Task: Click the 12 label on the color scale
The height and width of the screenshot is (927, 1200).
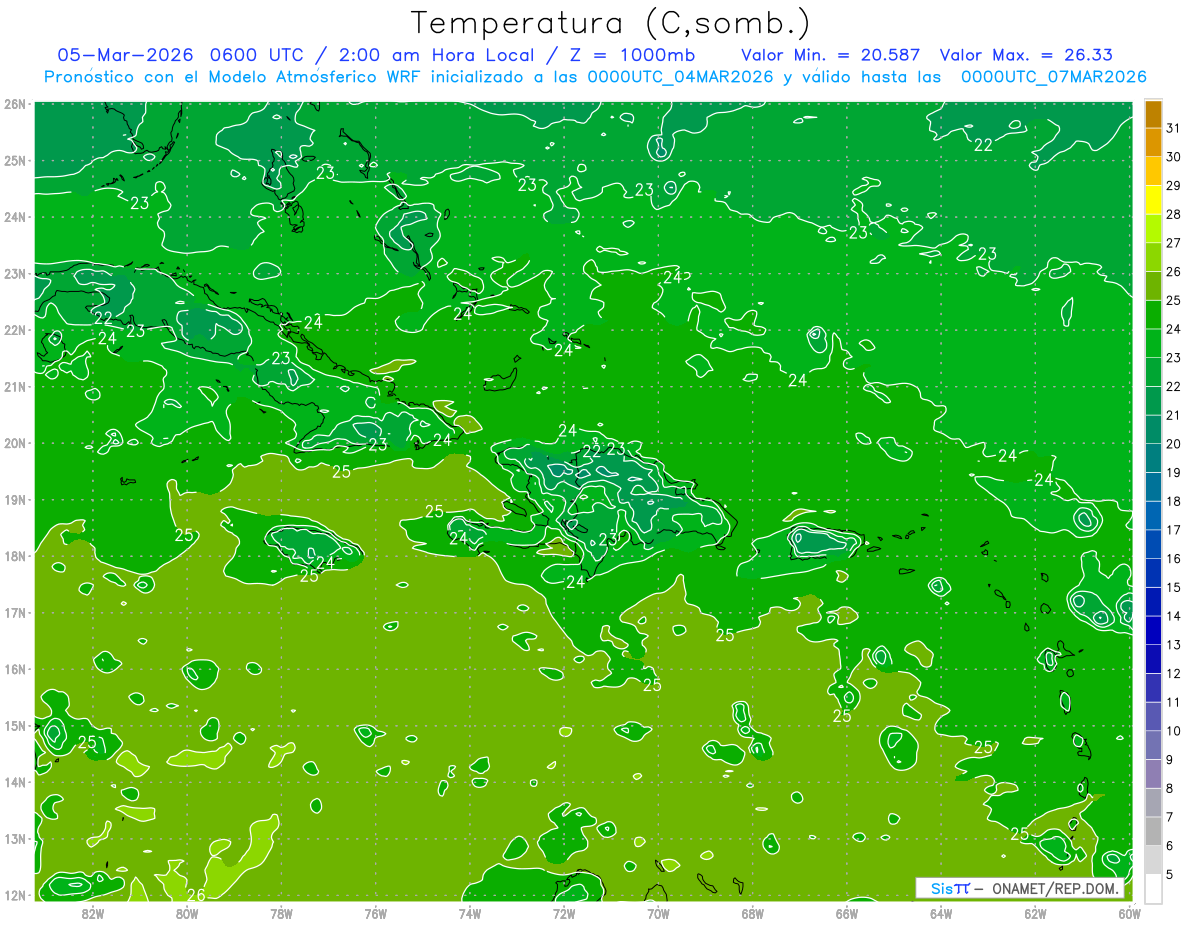Action: (x=1173, y=673)
